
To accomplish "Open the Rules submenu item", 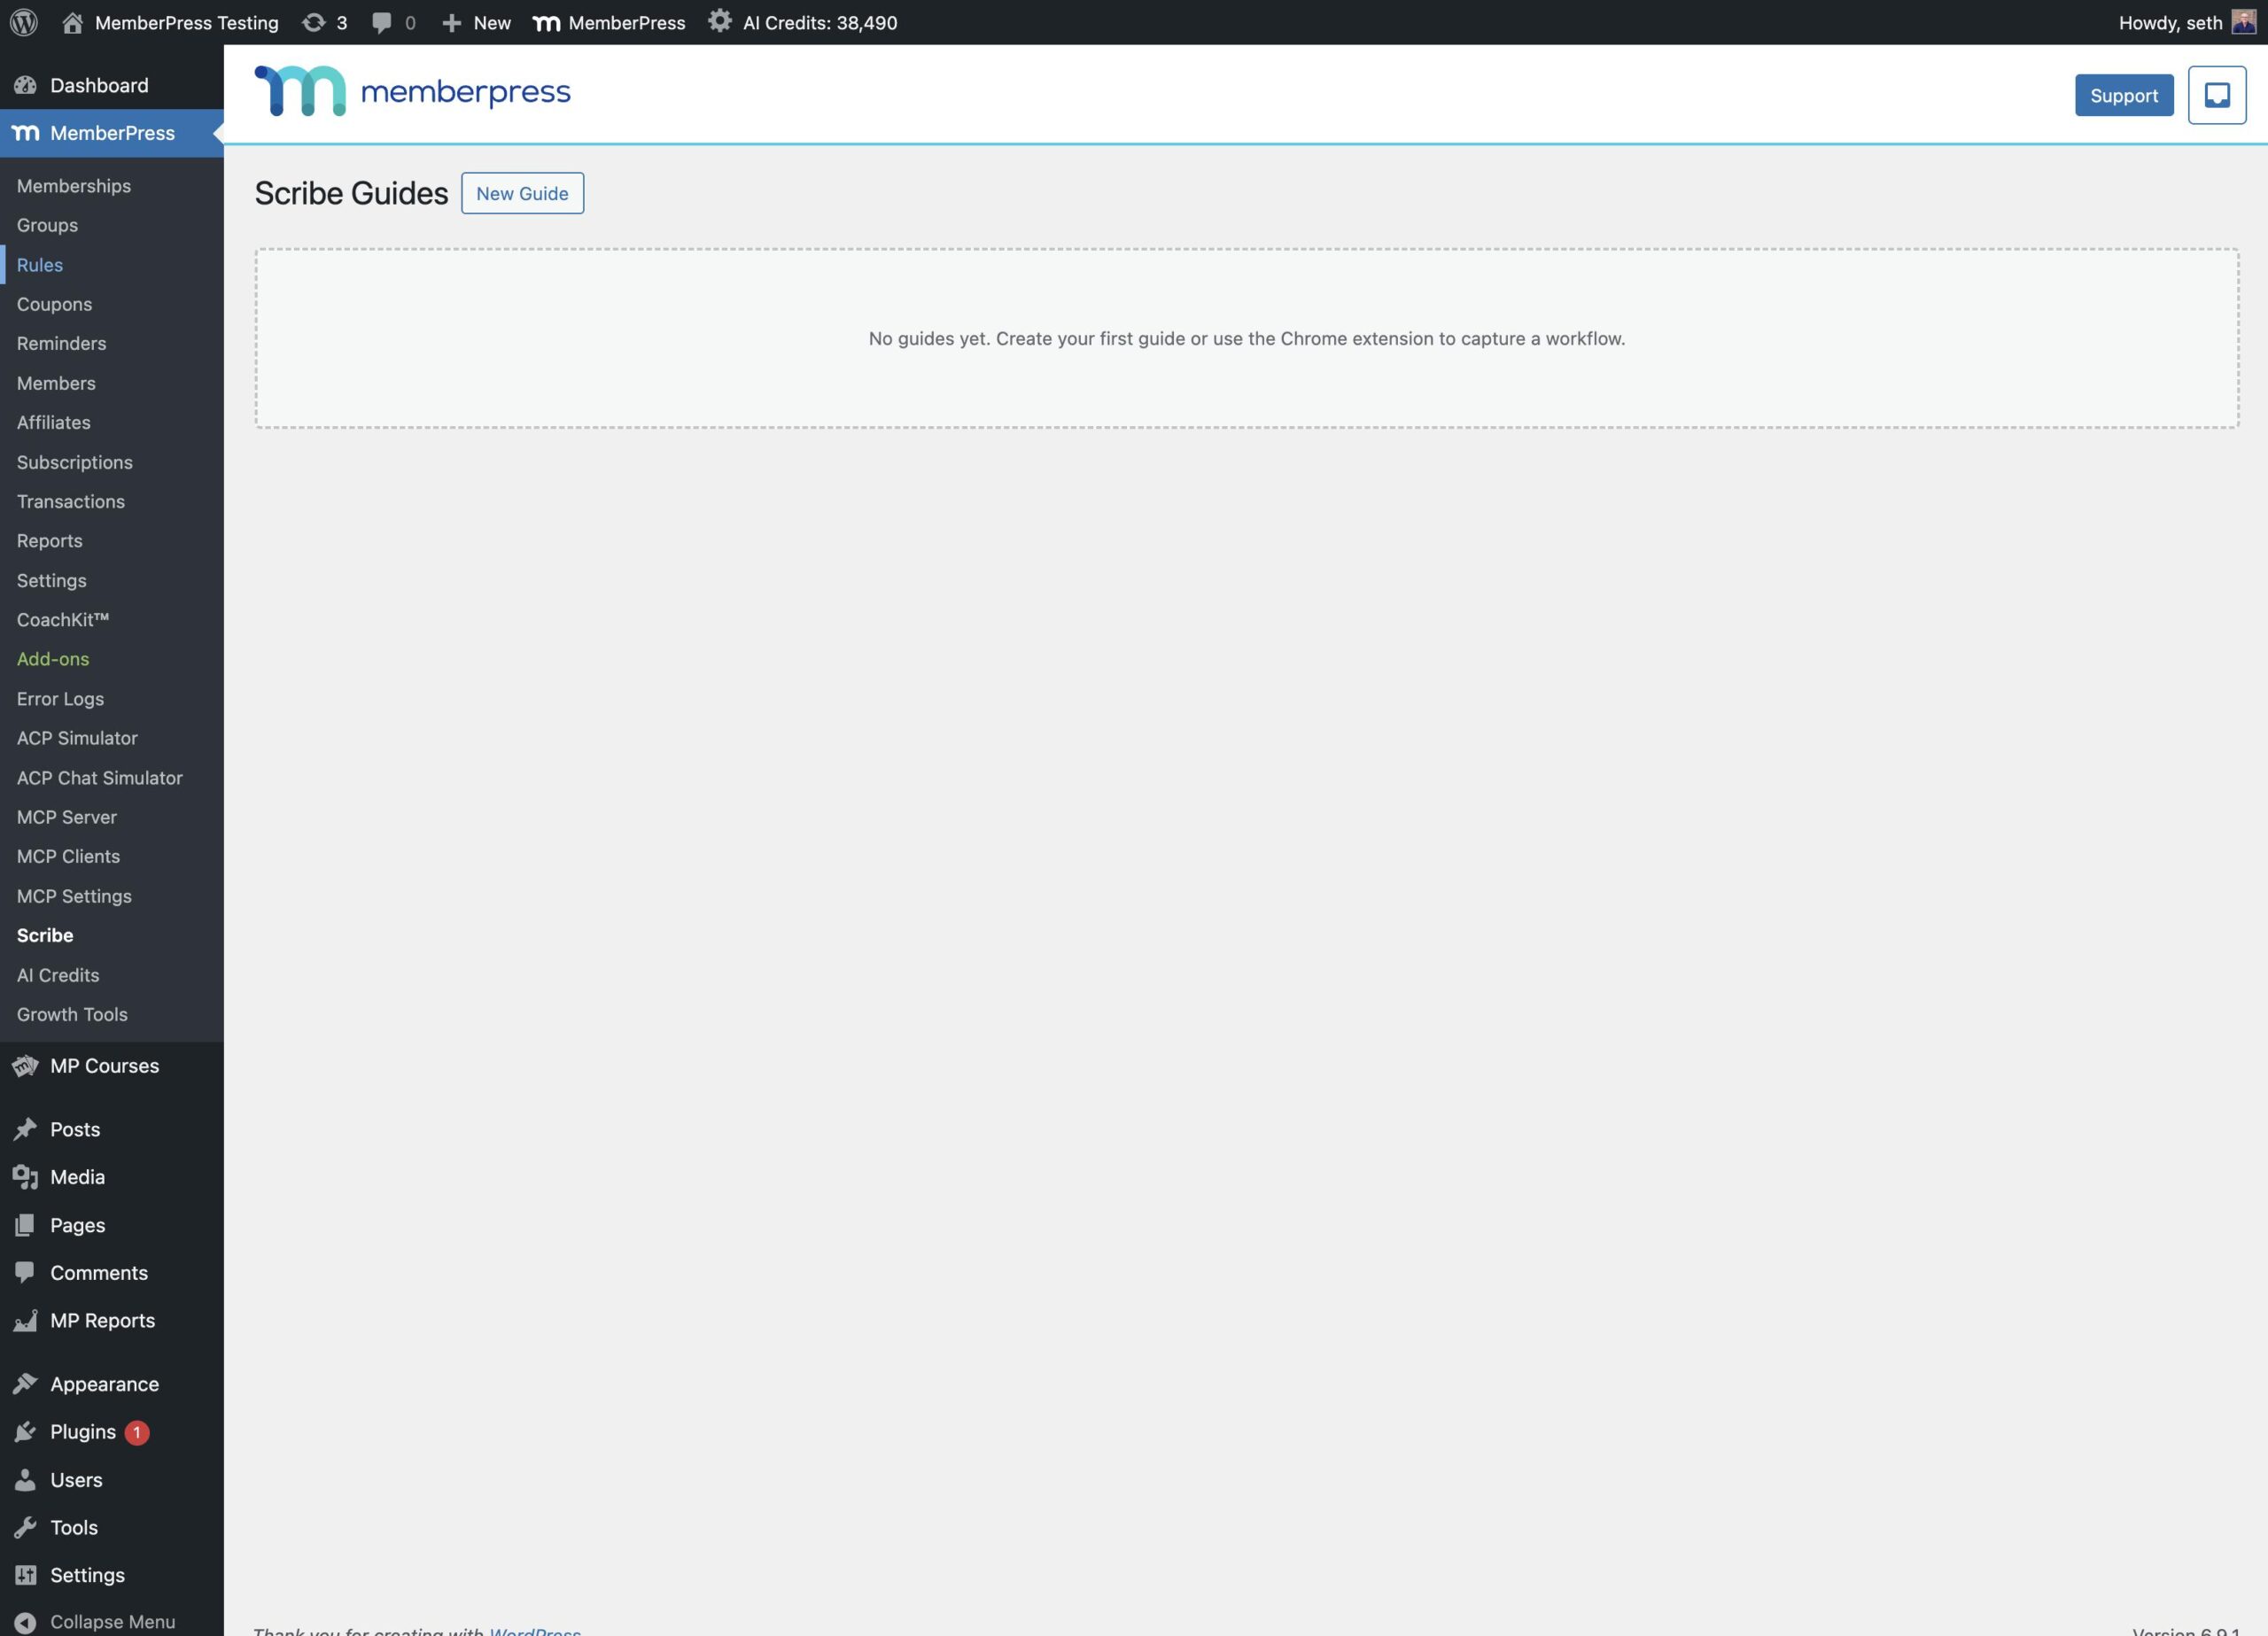I will pyautogui.click(x=40, y=265).
